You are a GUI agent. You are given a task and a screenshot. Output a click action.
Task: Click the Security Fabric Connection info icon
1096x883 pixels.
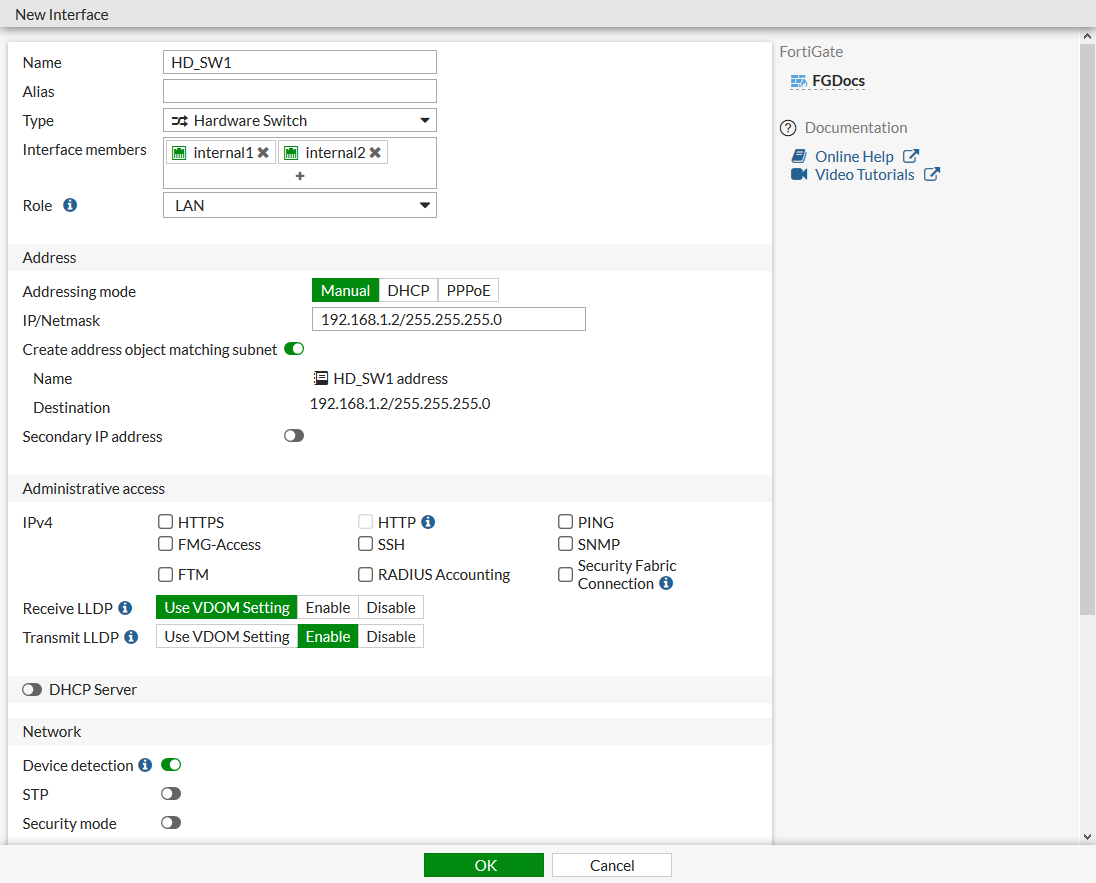coord(667,582)
